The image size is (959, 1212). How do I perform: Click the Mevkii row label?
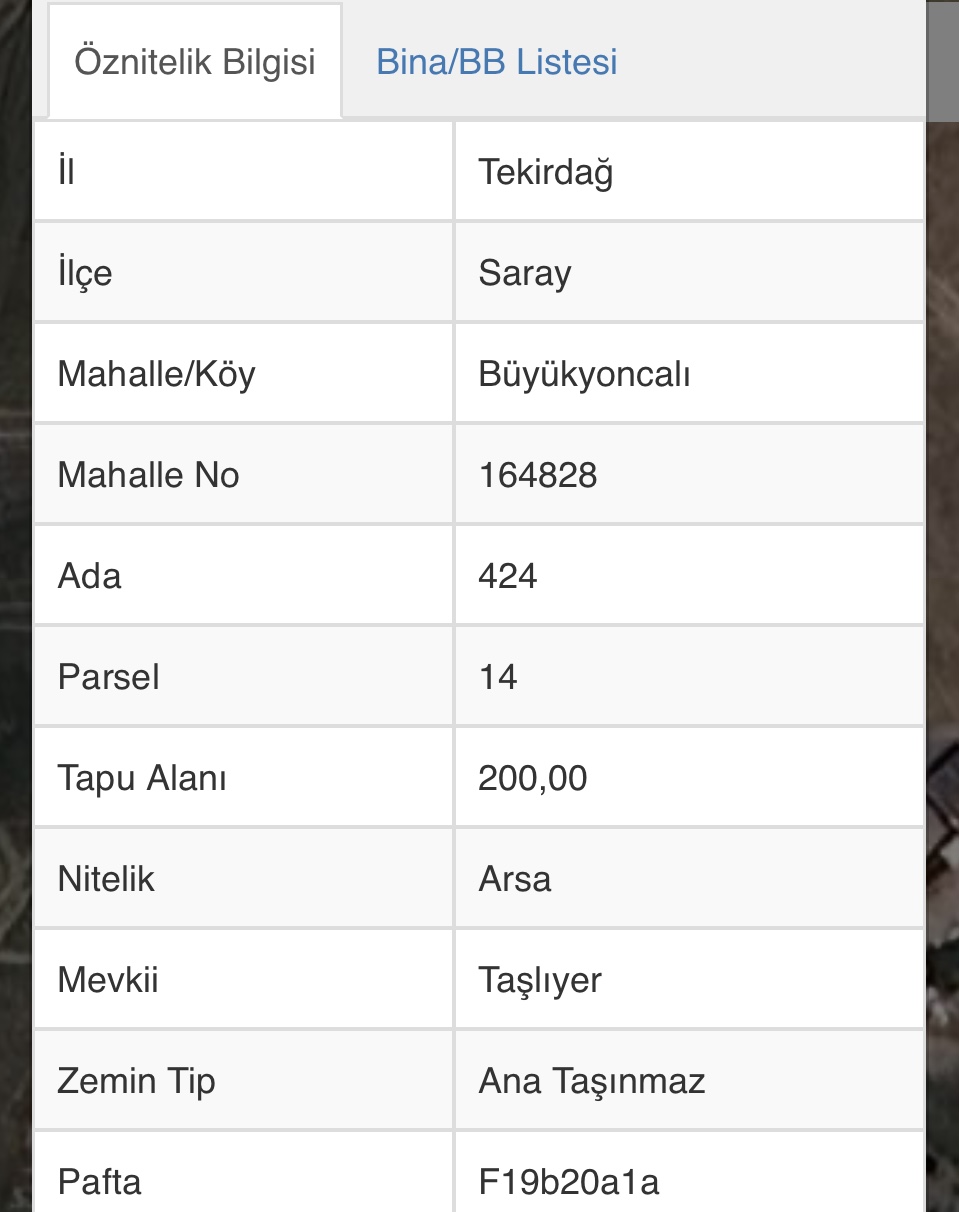(108, 980)
